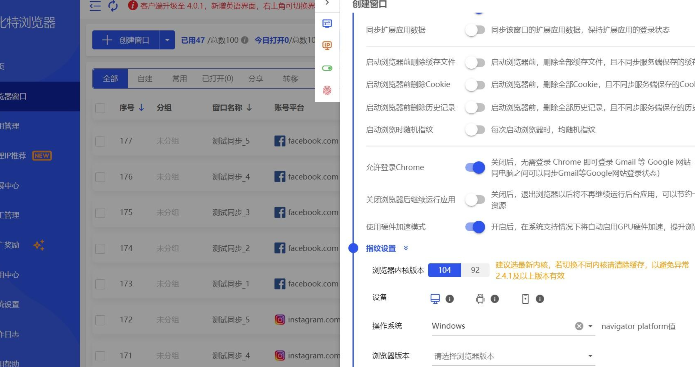Click the info icon next to Android device

tap(495, 299)
